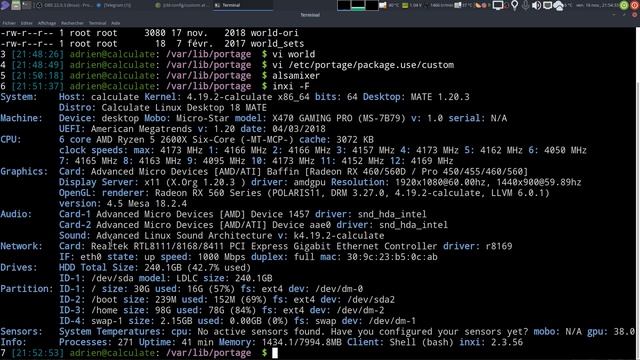Click the wired network tray icon
640x360 pixels.
coord(547,5)
